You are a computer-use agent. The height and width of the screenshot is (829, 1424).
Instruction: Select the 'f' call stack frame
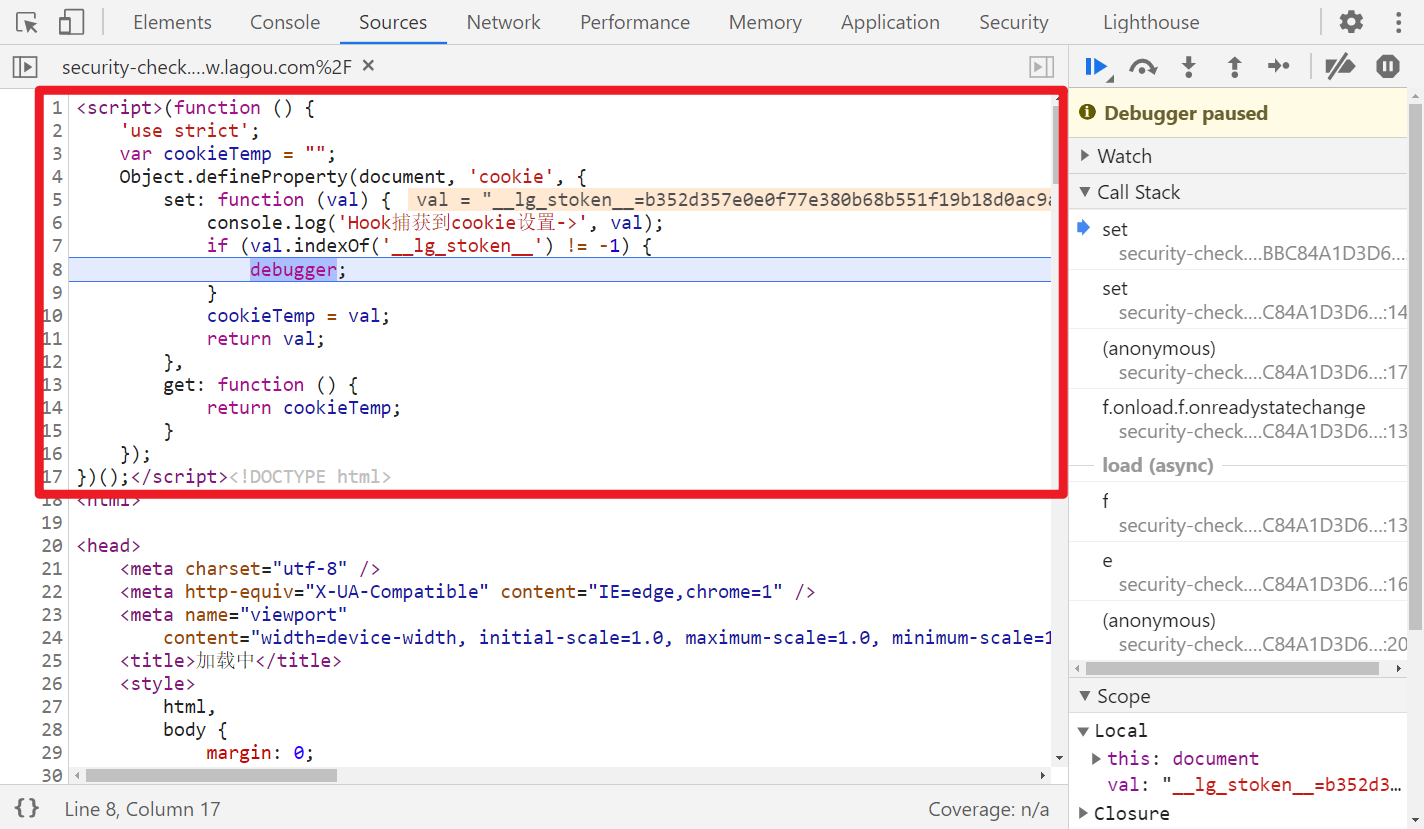[1239, 513]
